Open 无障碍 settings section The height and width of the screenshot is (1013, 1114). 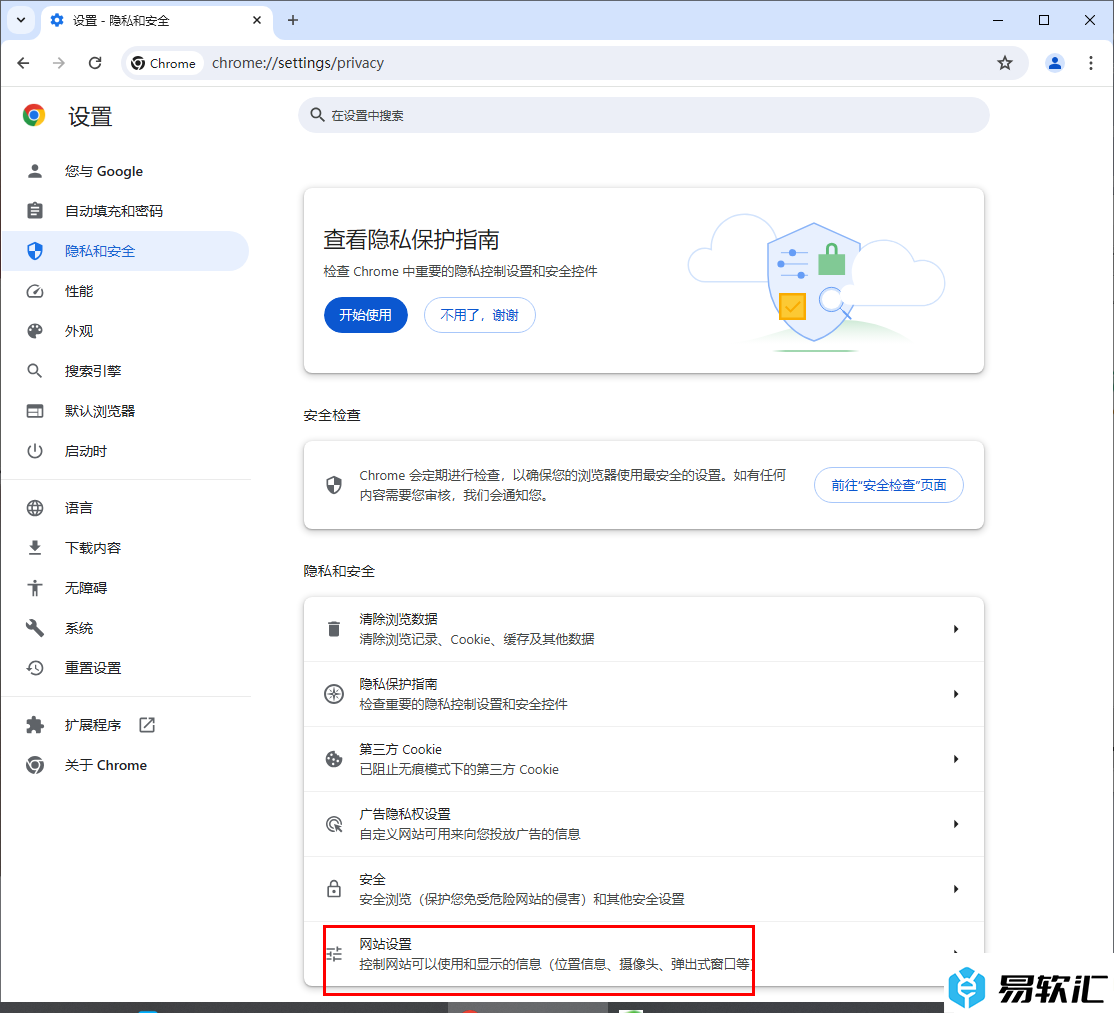click(125, 588)
